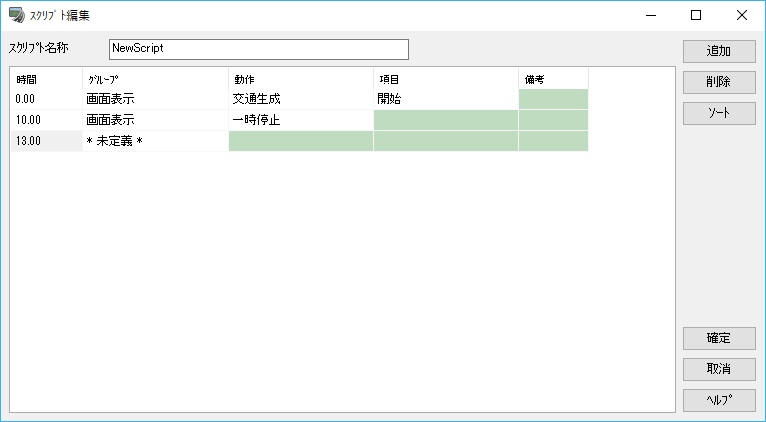Screen dimensions: 766x422
Task: Cancel editing with 取消
Action: (719, 369)
